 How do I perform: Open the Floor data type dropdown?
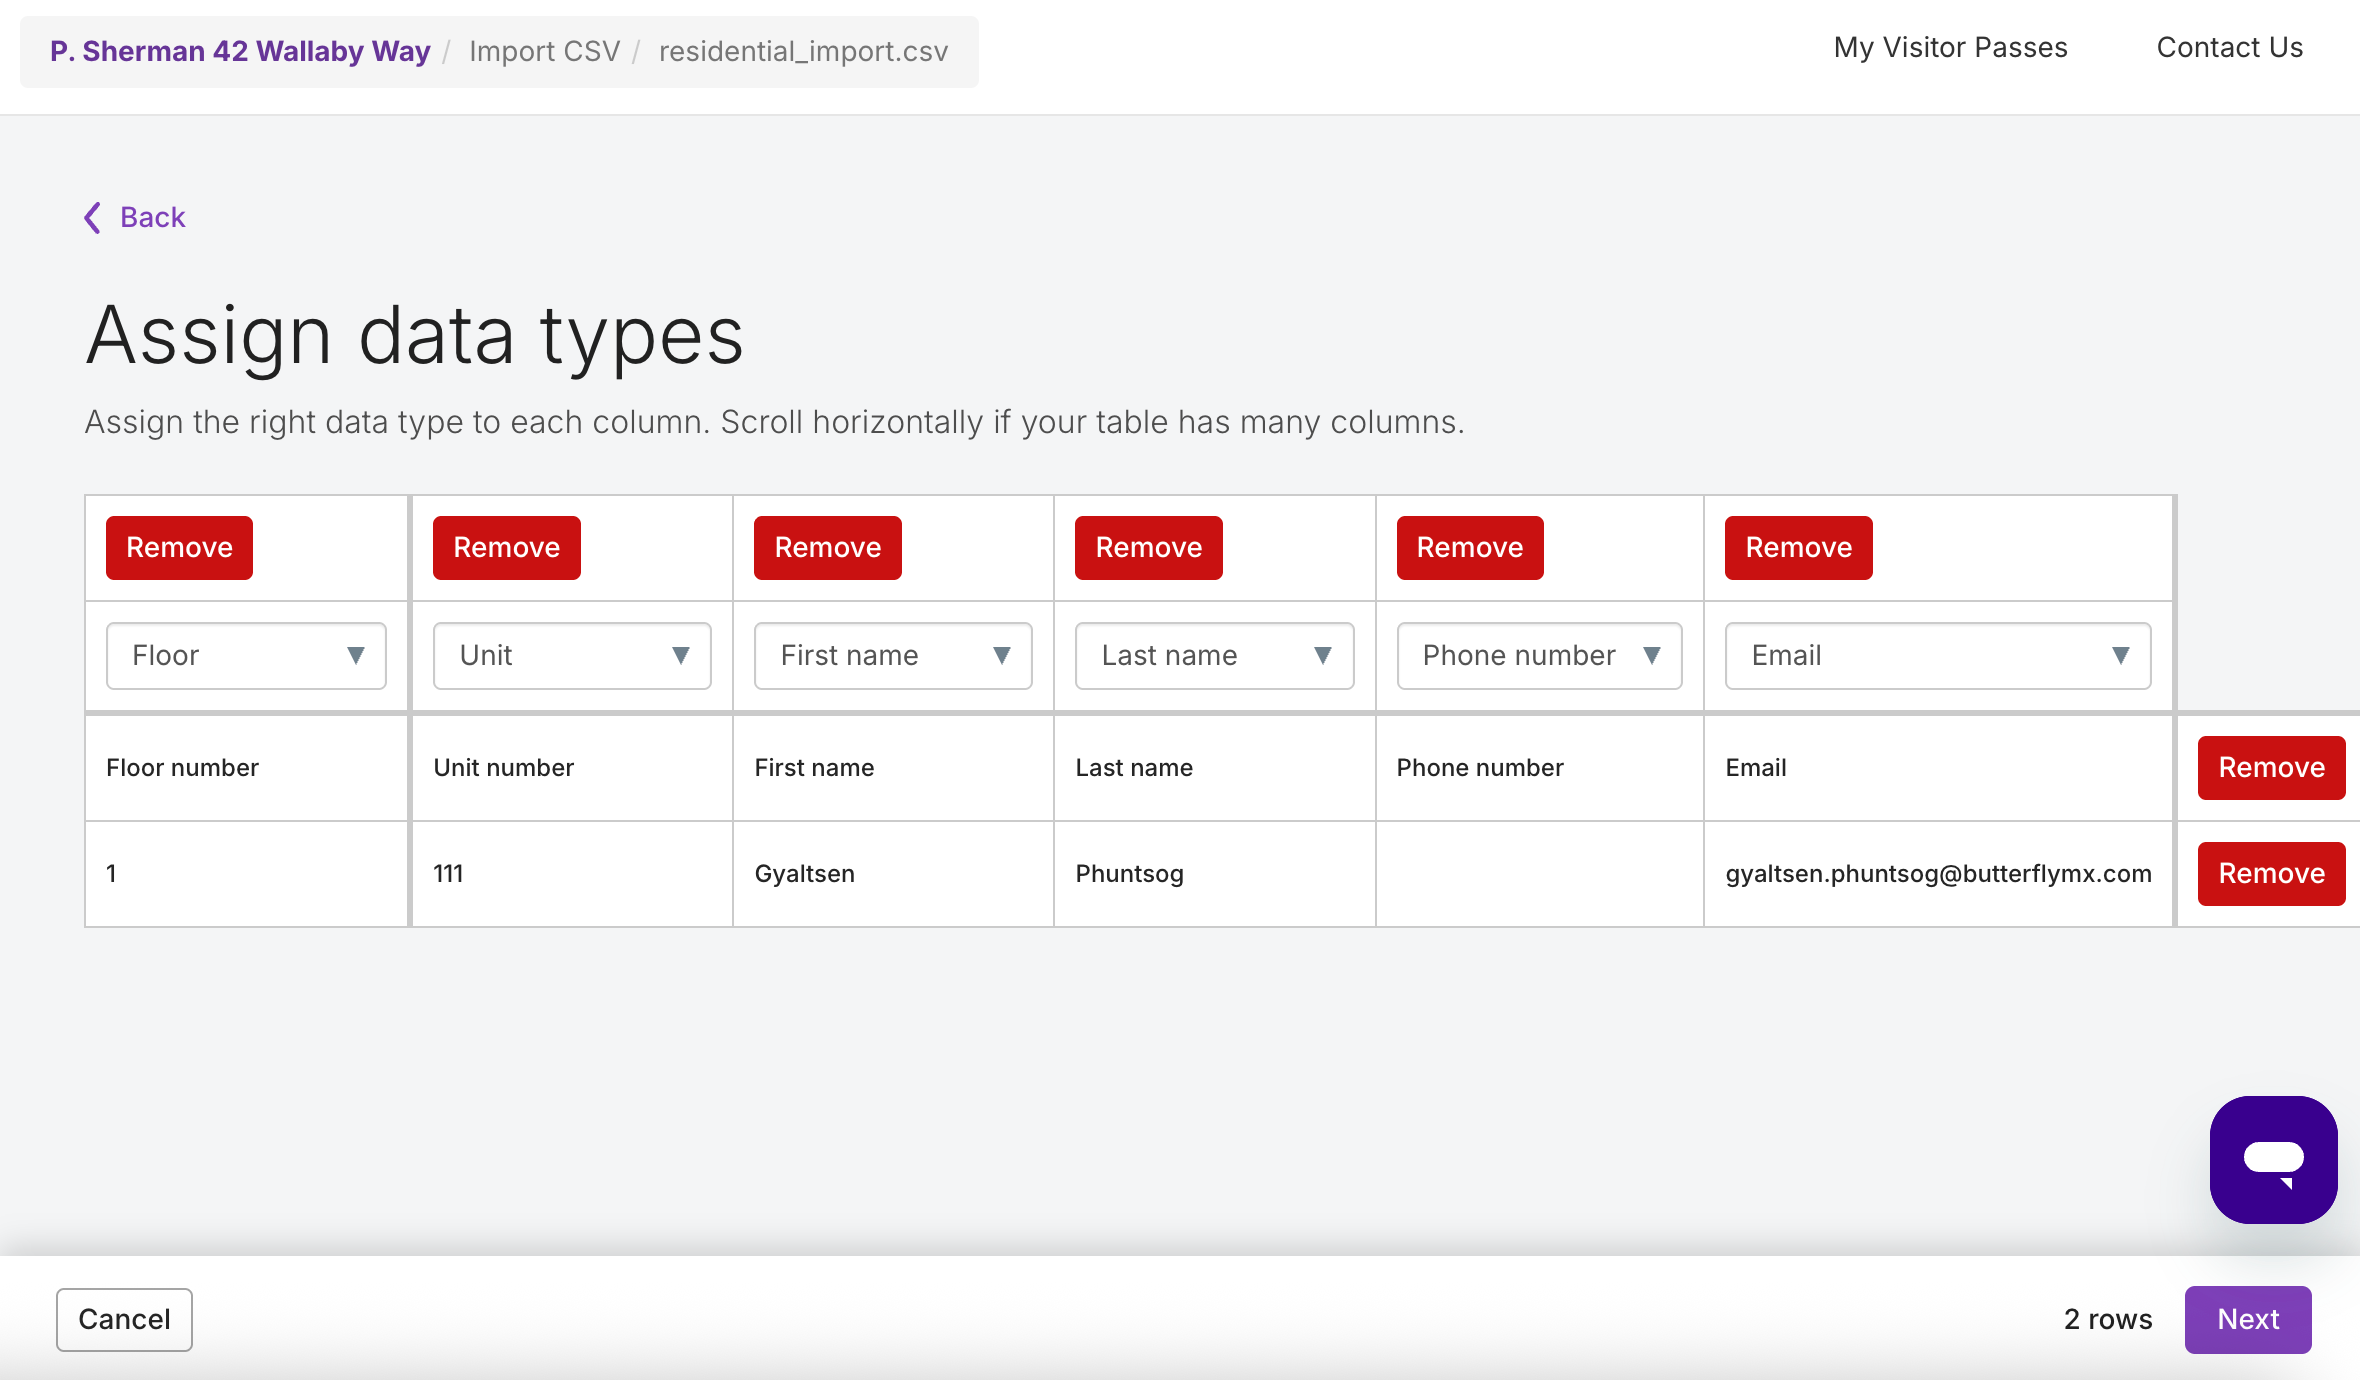246,656
